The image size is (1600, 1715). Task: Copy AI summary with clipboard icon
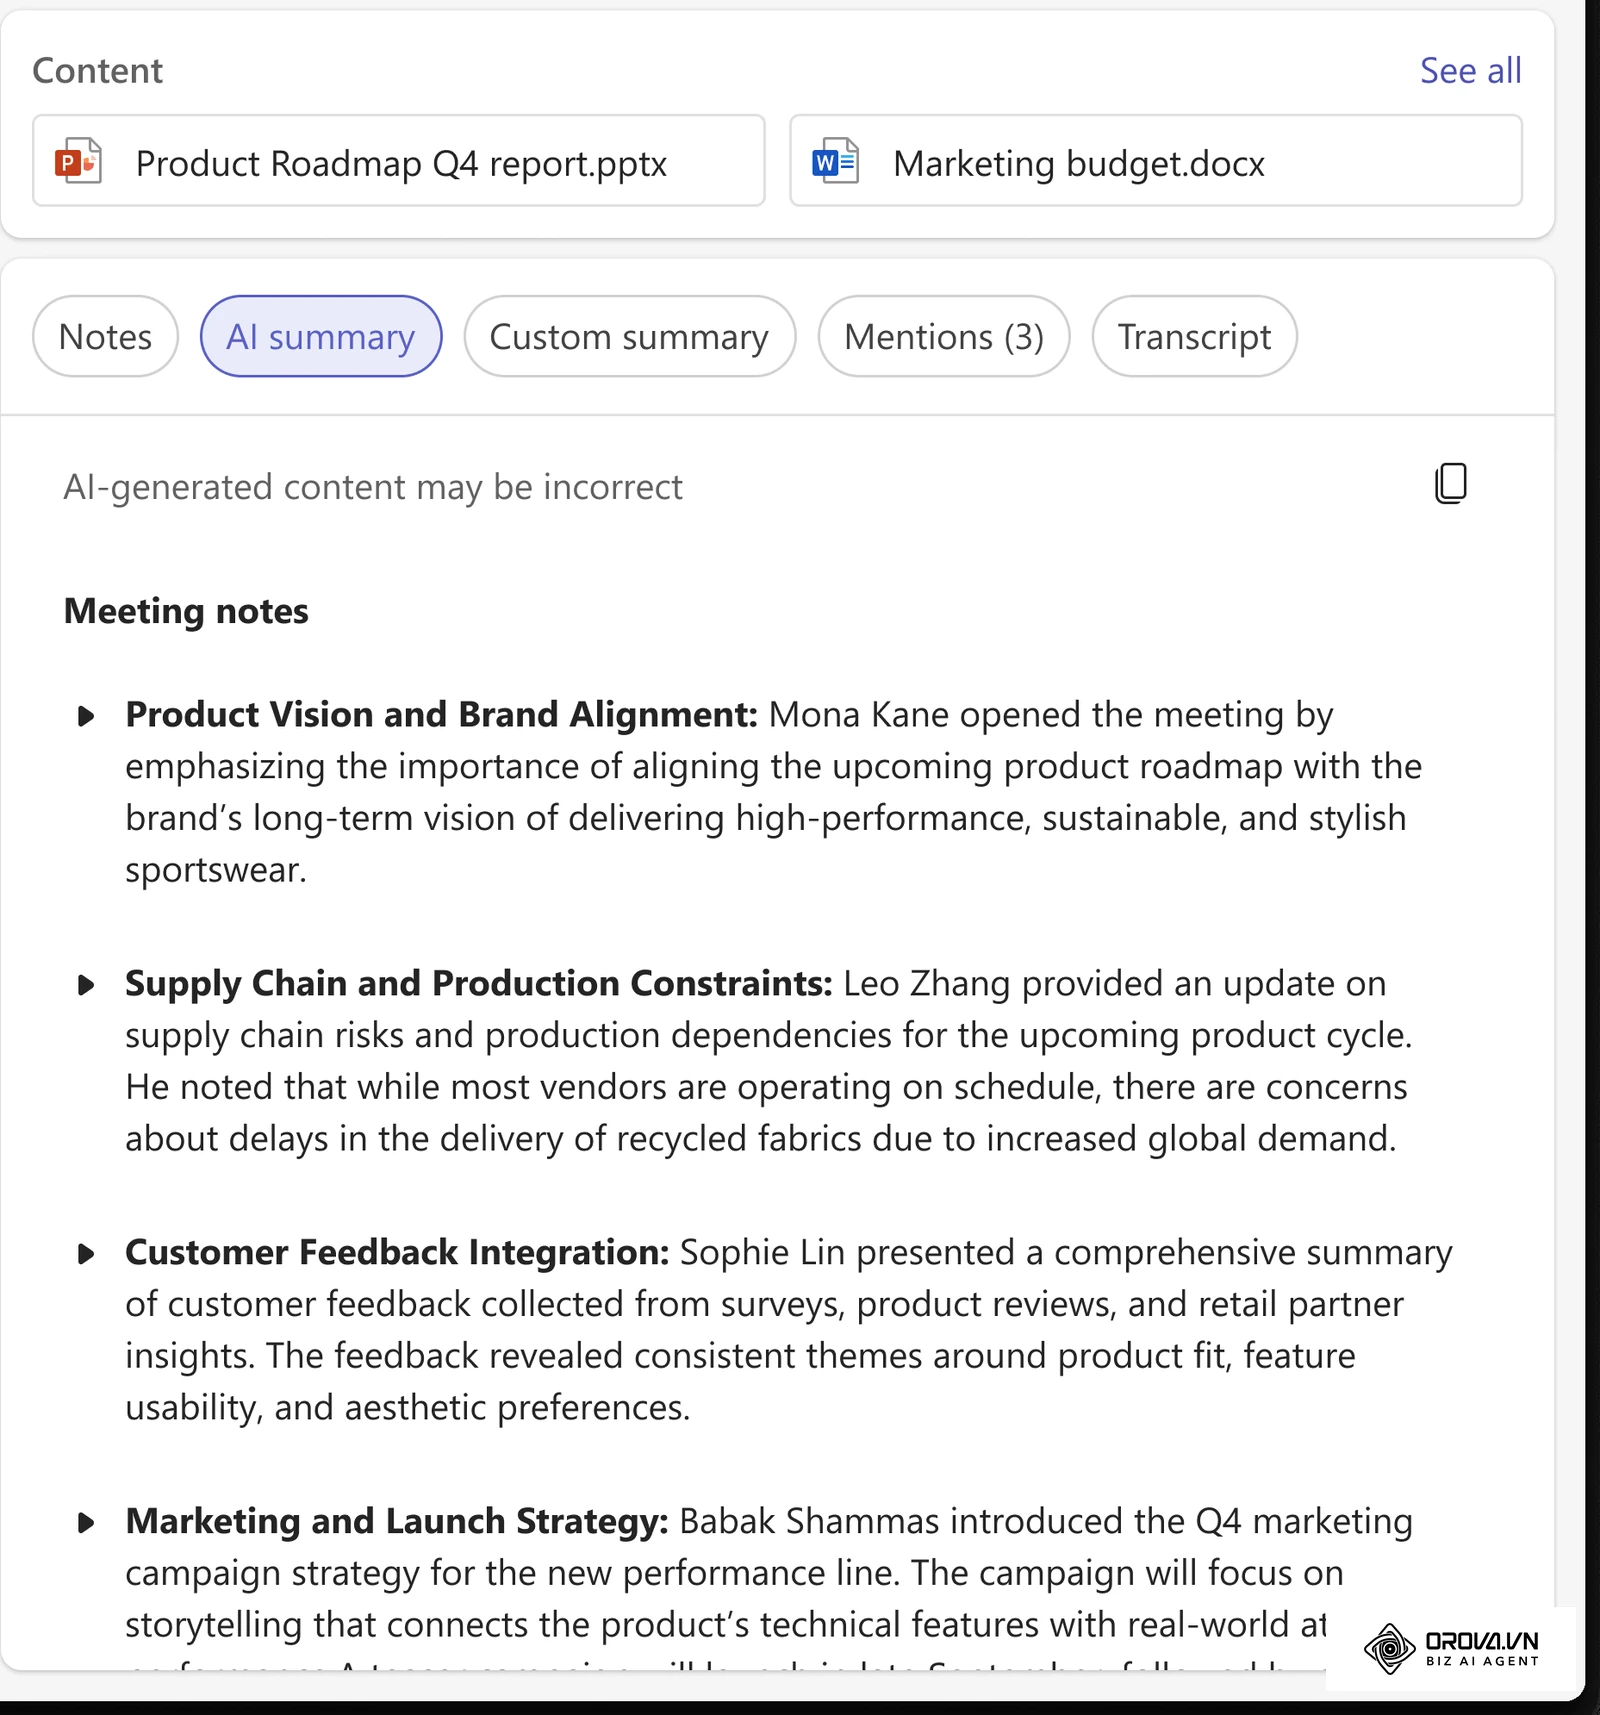(x=1450, y=484)
